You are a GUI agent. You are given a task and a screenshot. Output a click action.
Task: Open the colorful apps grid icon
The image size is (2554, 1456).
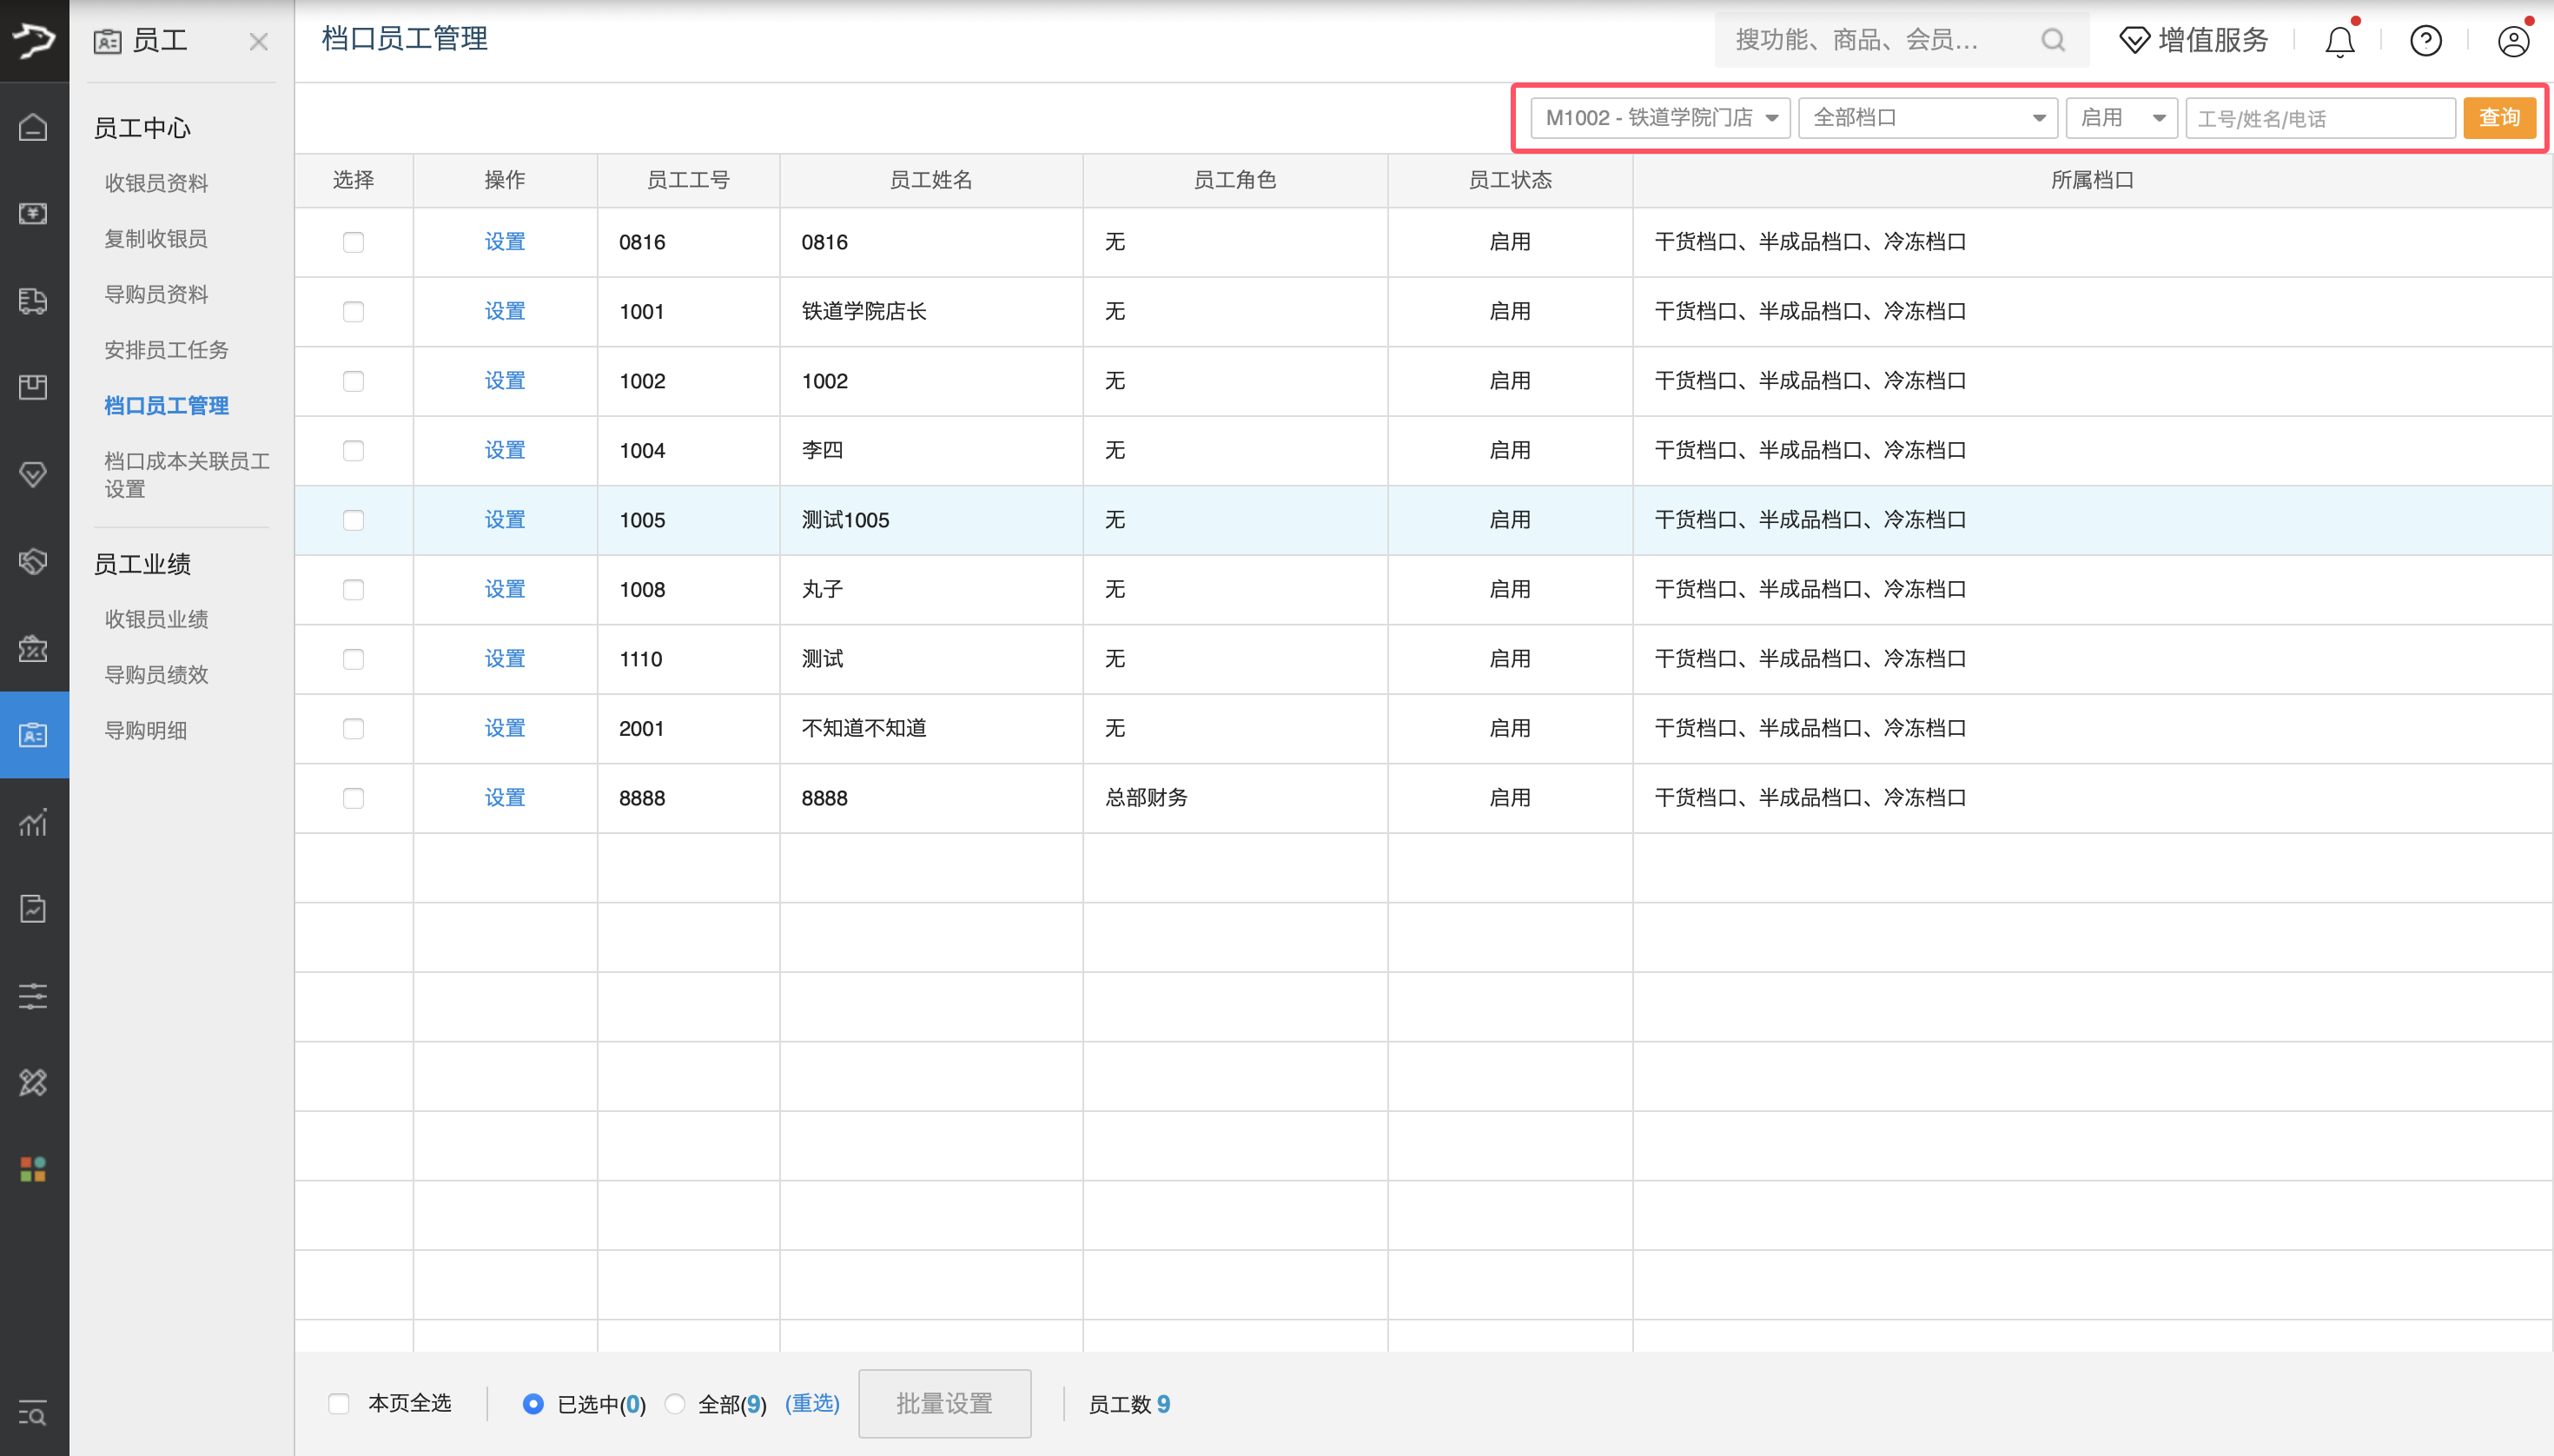33,1169
